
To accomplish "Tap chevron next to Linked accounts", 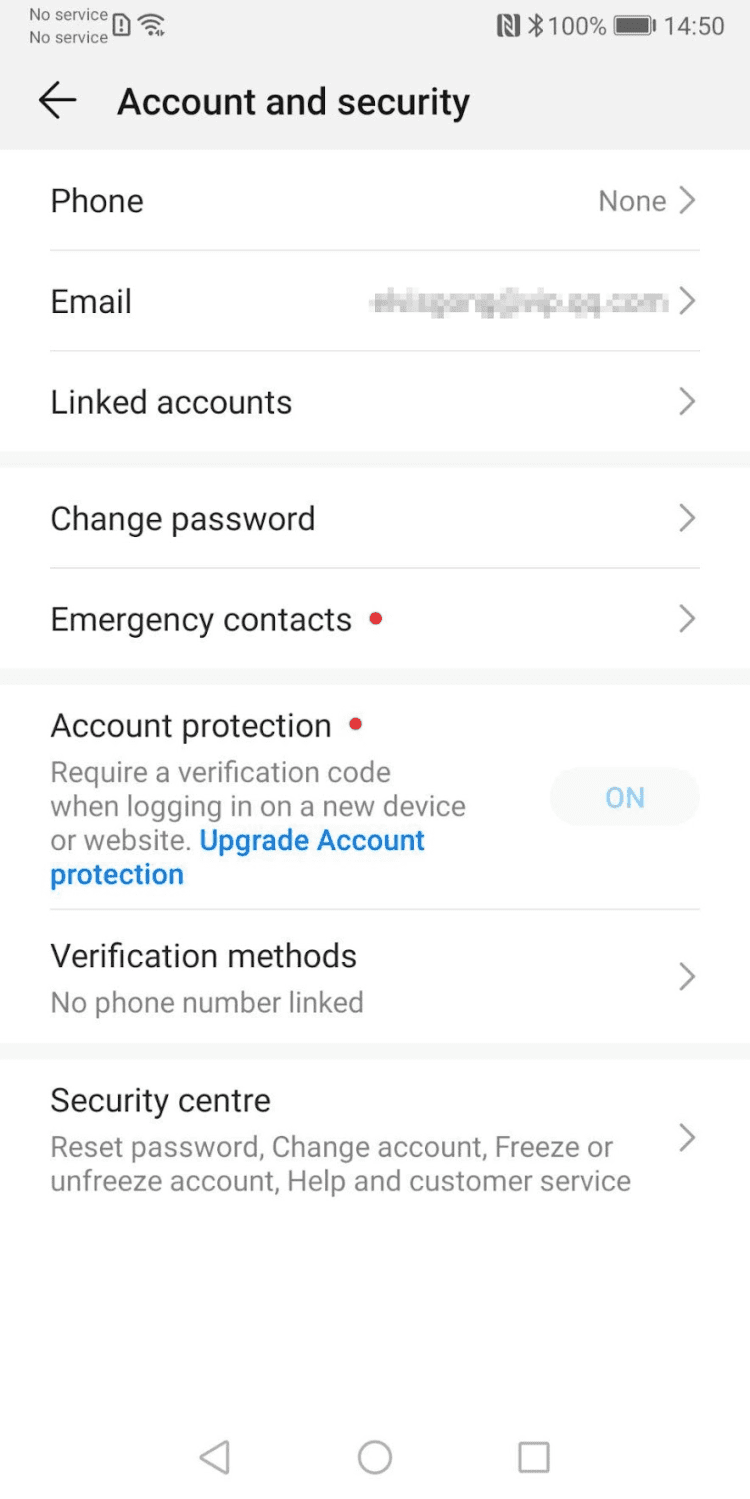I will [x=687, y=402].
